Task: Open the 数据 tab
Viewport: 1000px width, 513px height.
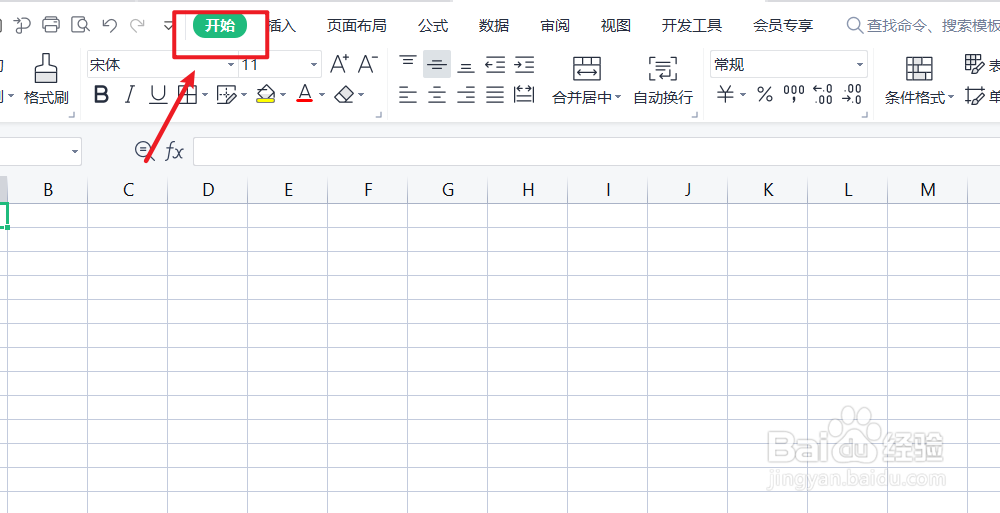Action: pos(494,26)
